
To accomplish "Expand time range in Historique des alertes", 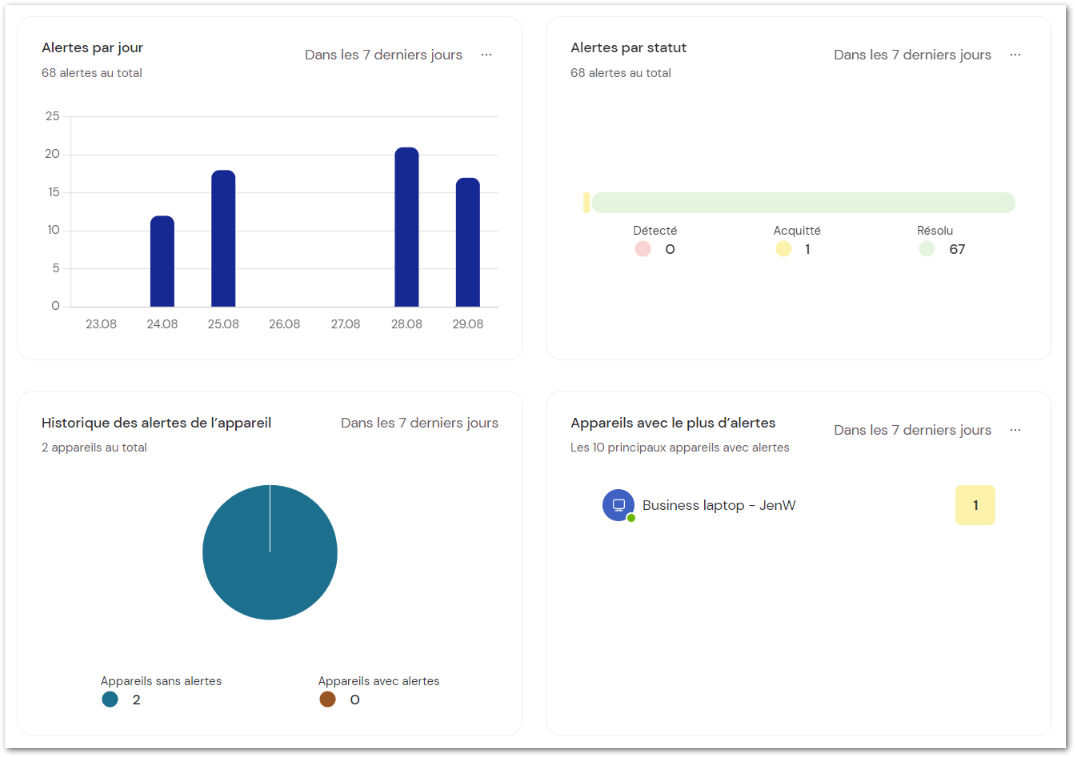I will pos(420,423).
